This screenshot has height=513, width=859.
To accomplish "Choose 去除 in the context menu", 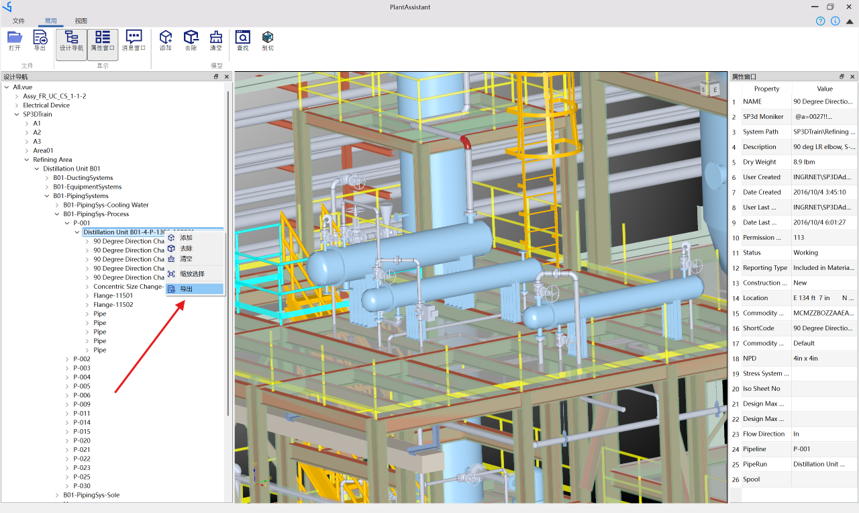I will [x=195, y=248].
